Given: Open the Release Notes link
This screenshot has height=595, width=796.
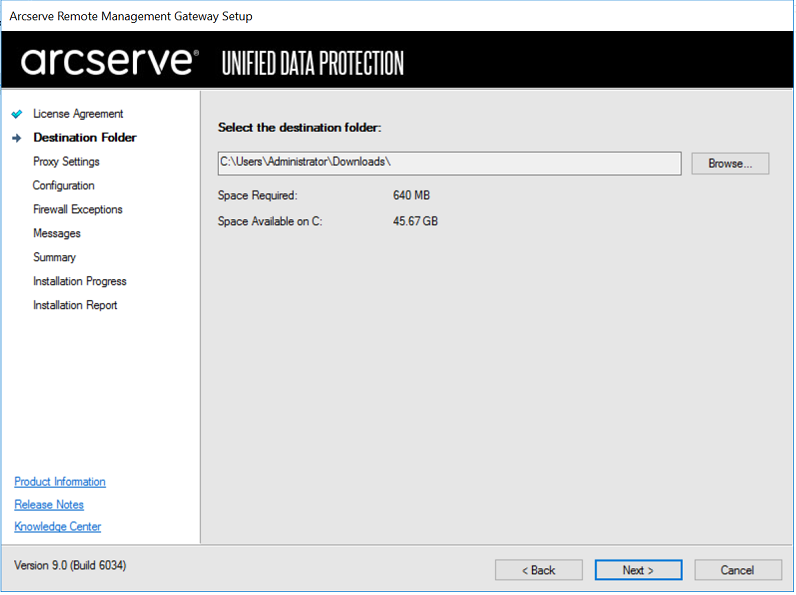Looking at the screenshot, I should pos(49,505).
